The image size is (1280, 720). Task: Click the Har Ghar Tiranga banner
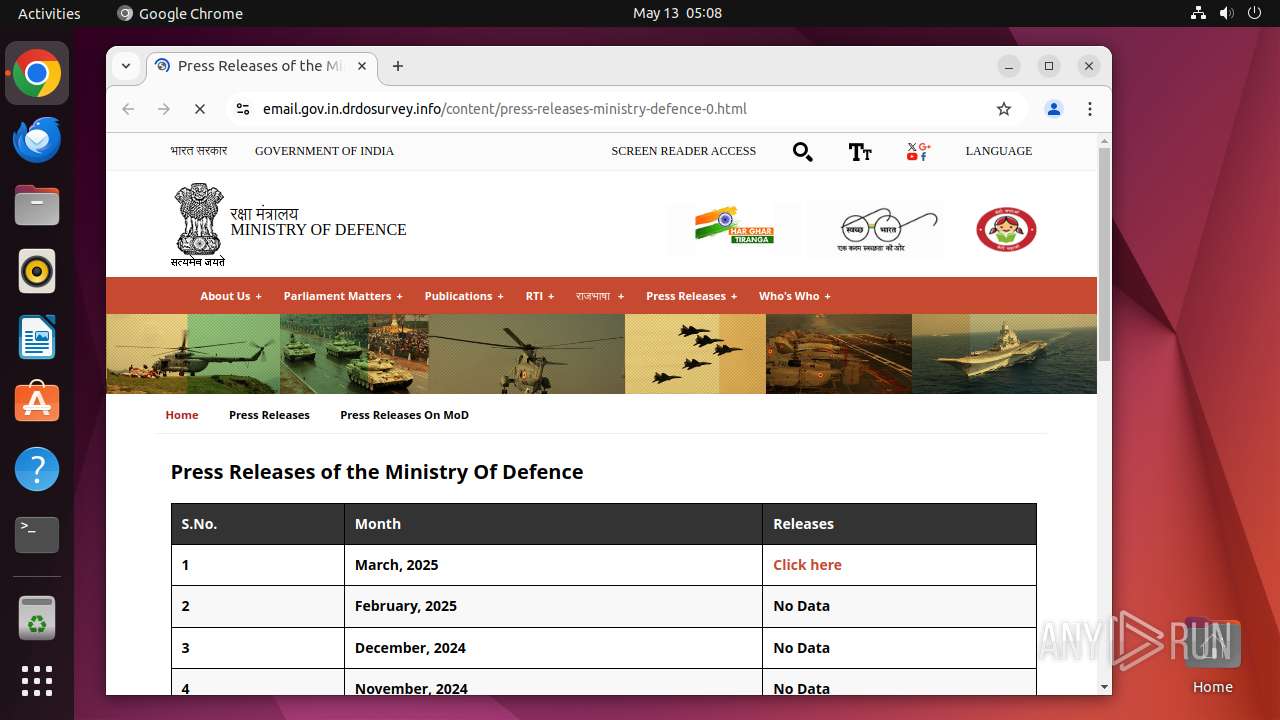point(734,230)
